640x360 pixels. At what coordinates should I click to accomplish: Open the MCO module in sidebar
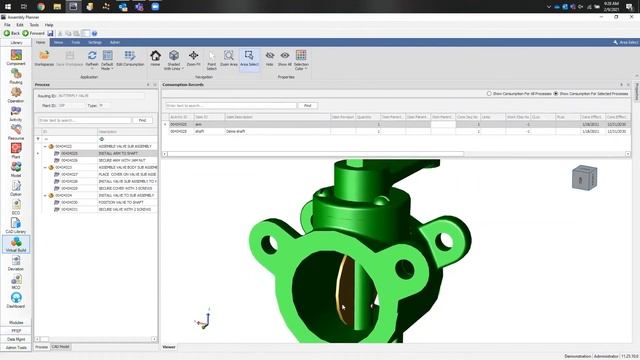tap(16, 281)
